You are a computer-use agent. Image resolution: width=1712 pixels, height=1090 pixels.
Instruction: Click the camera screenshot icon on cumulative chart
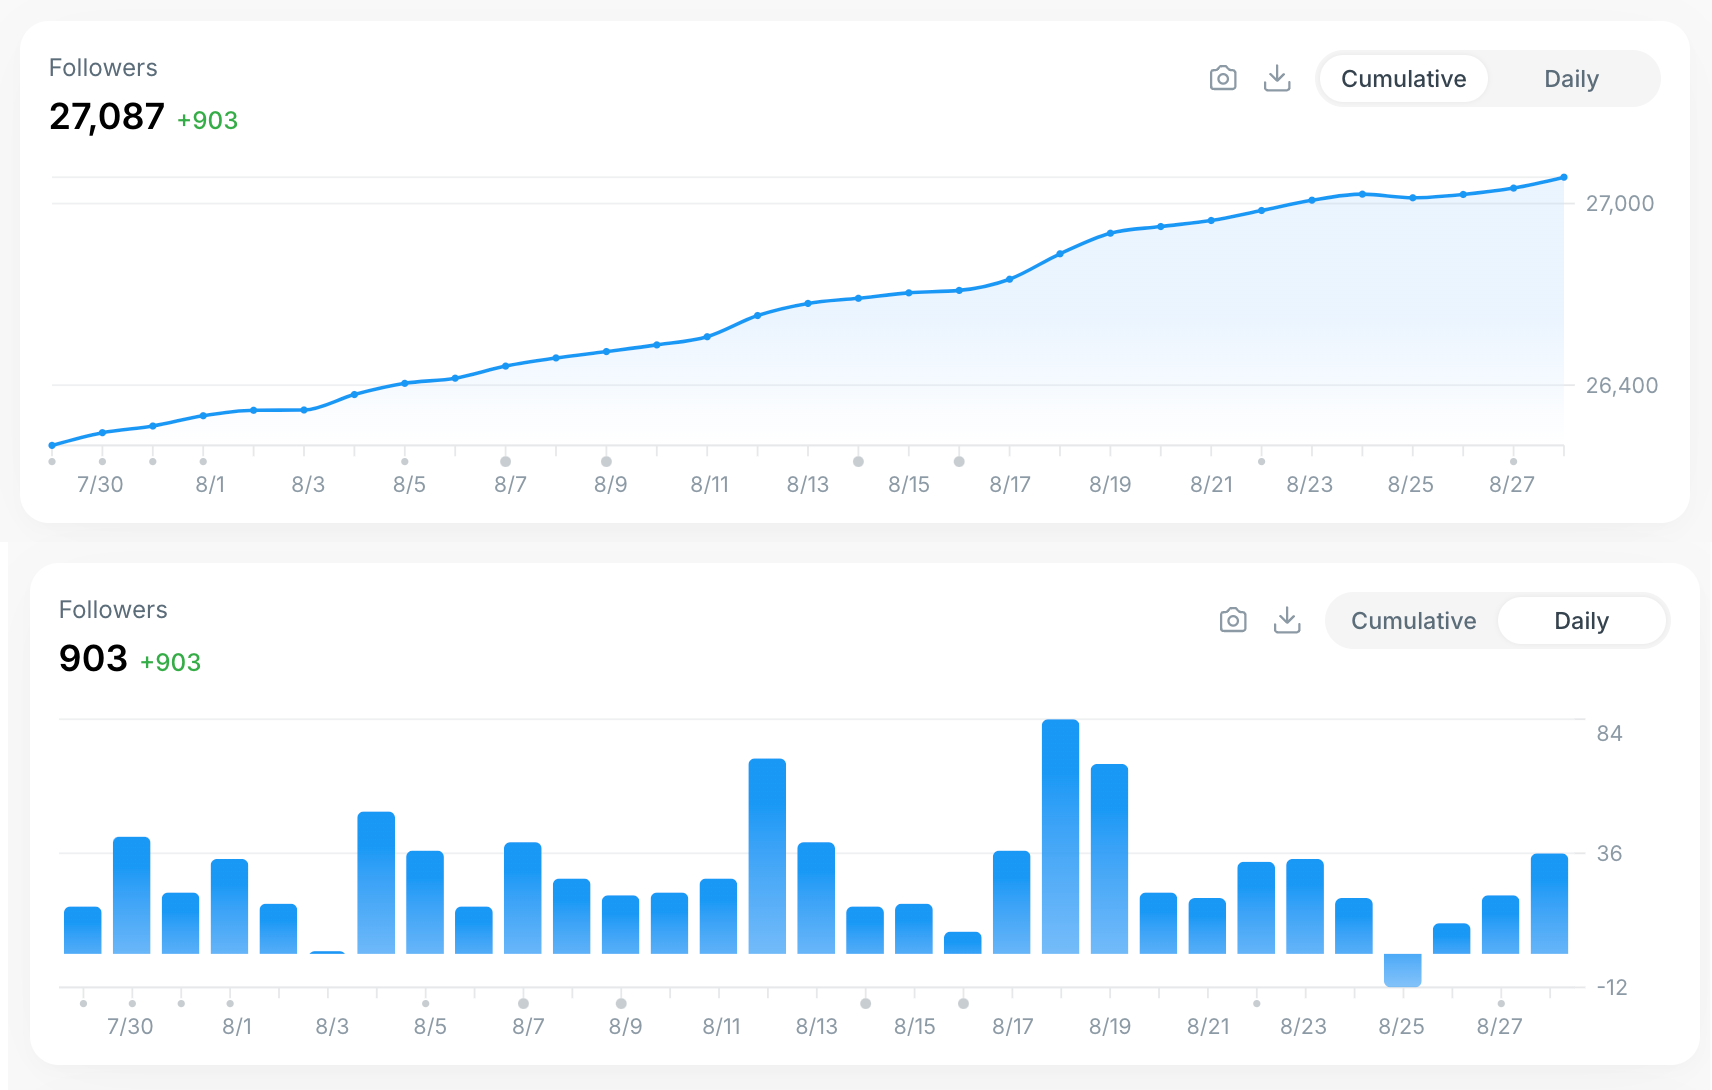pos(1222,77)
